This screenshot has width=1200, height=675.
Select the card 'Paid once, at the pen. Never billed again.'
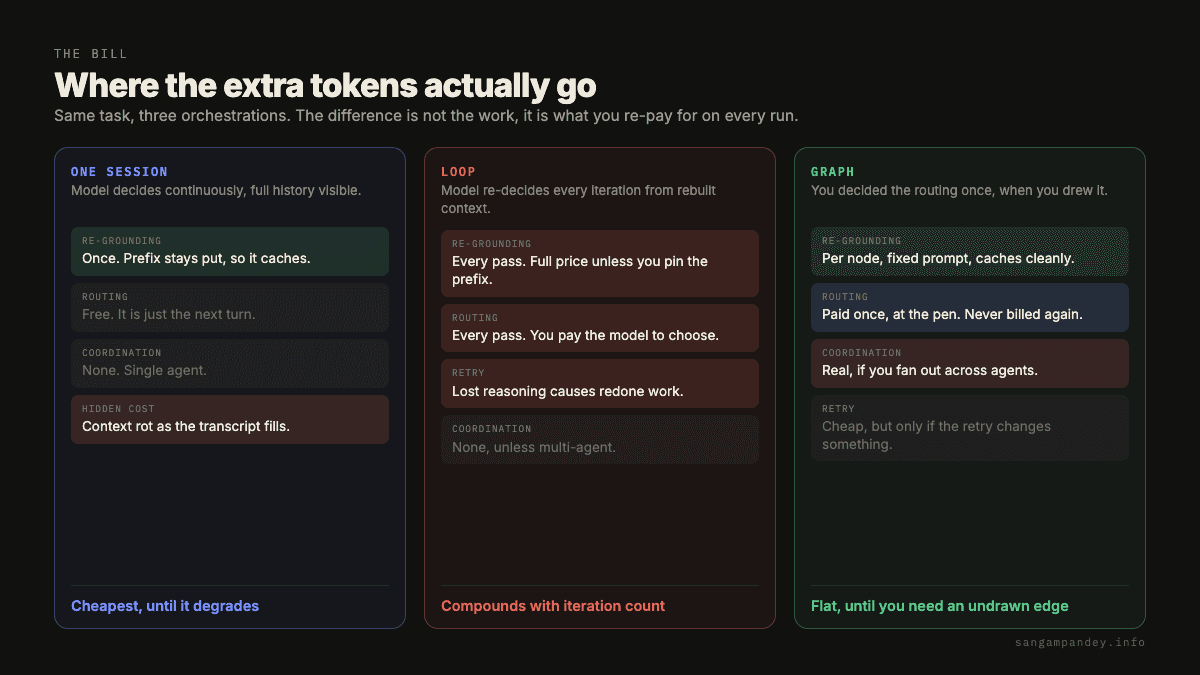(970, 307)
